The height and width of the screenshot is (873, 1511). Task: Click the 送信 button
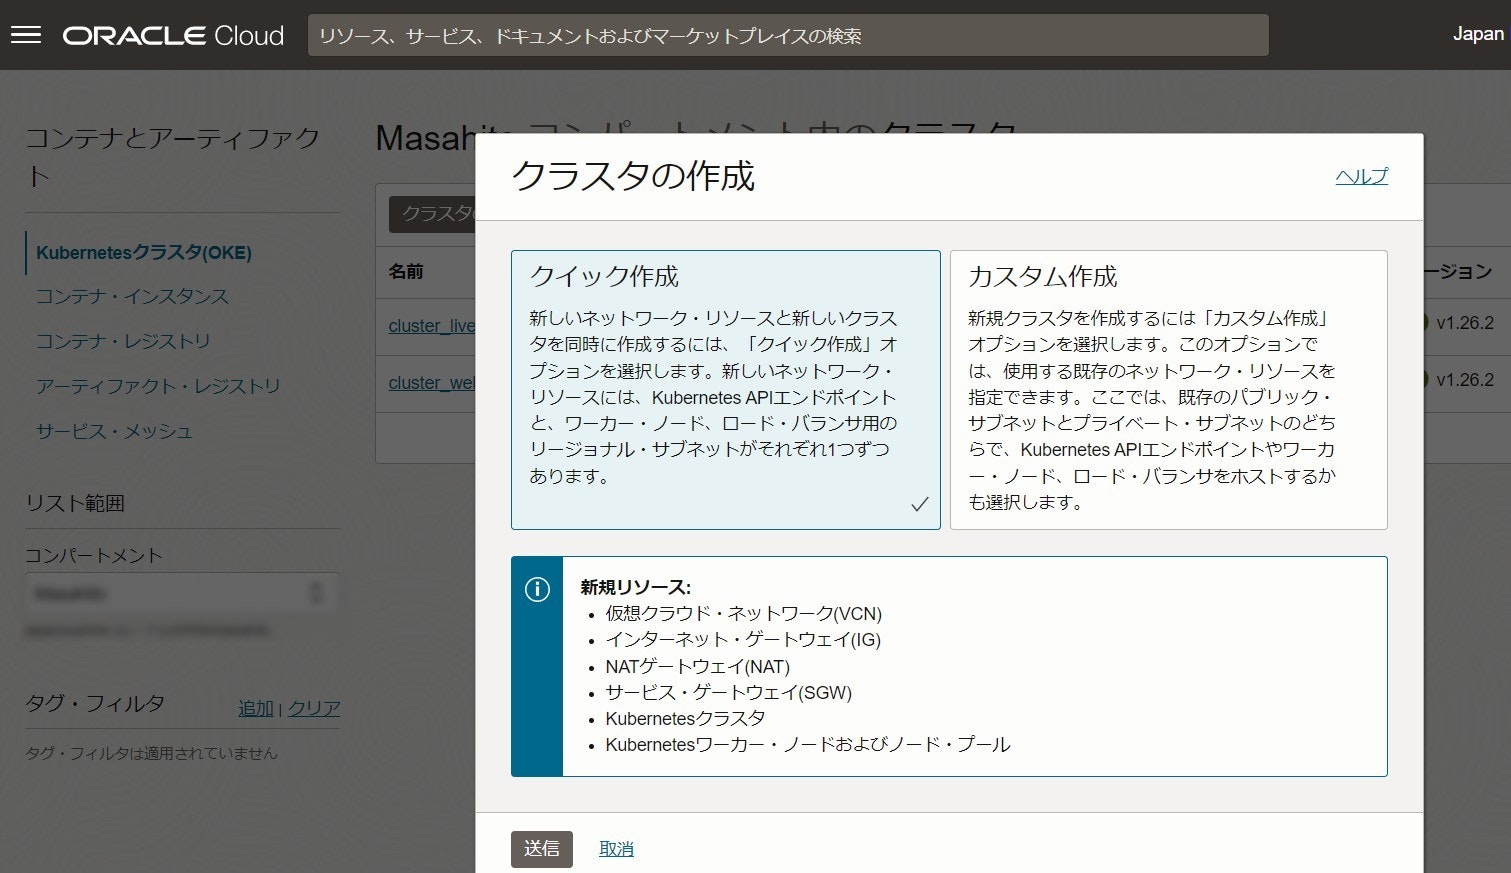[x=542, y=848]
